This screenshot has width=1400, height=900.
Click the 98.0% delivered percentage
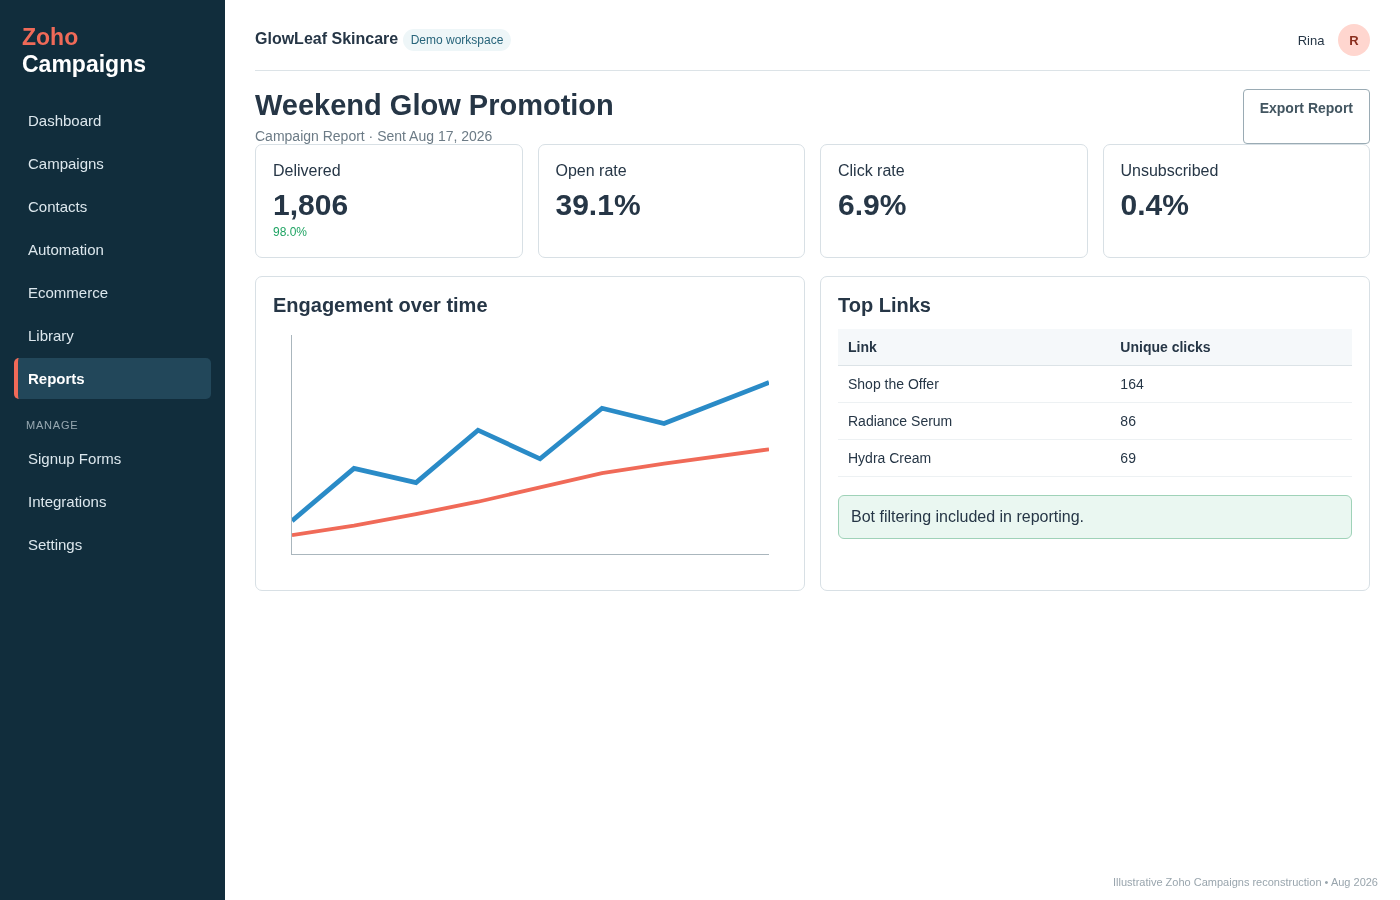tap(290, 232)
